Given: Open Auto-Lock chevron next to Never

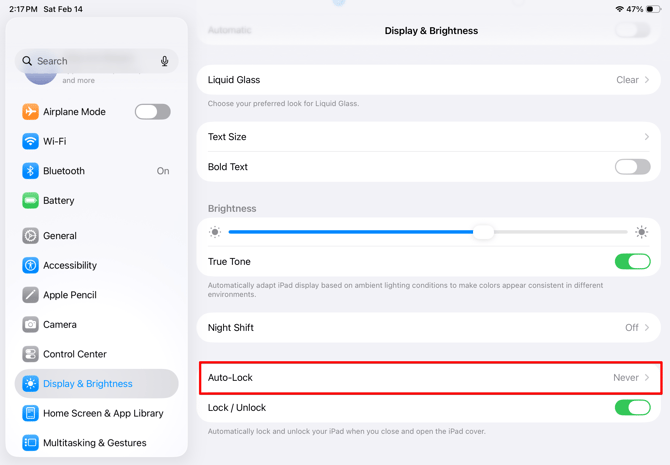Looking at the screenshot, I should click(647, 377).
